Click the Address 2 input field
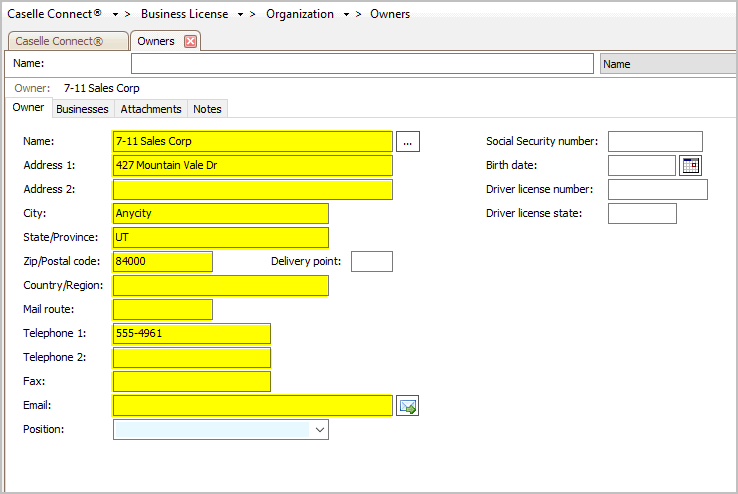The image size is (738, 494). coord(252,190)
